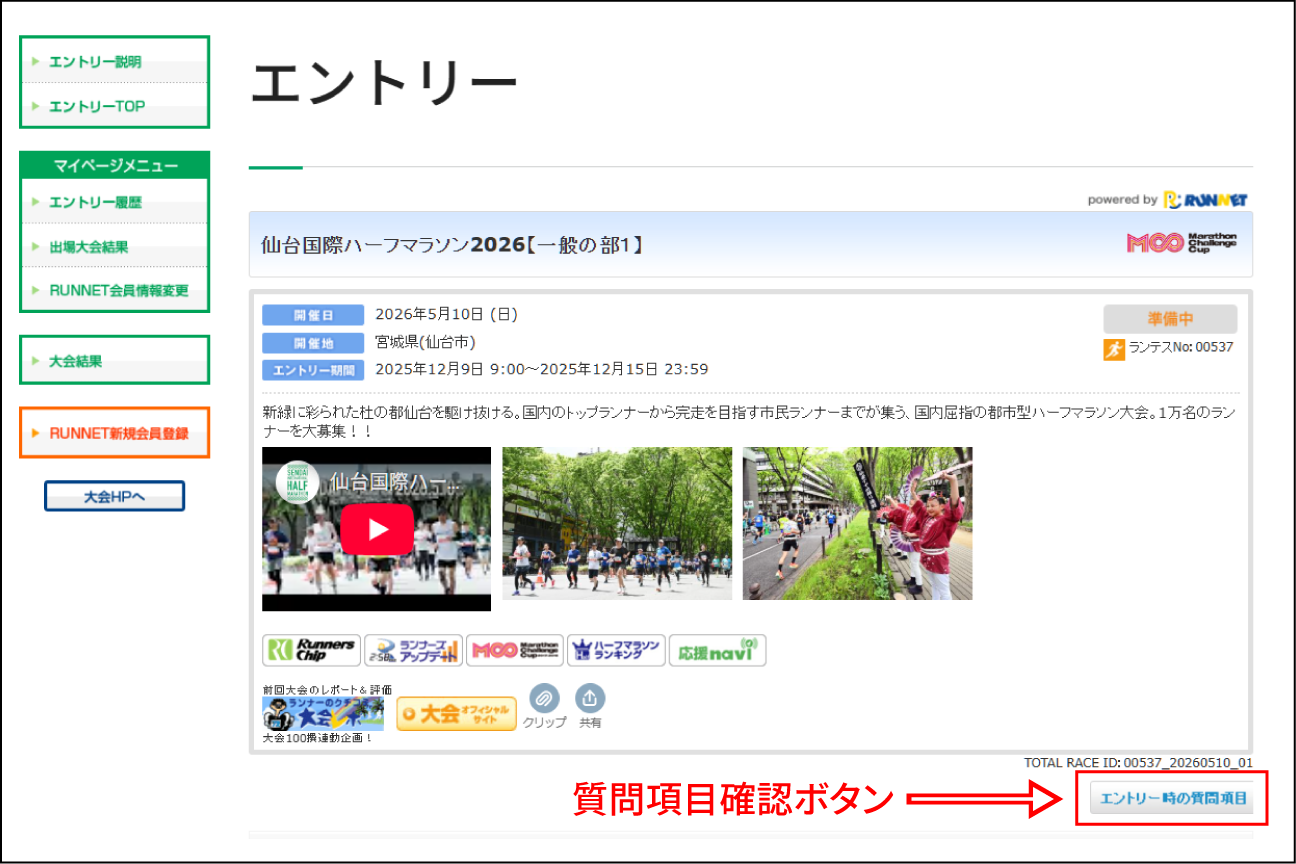Screen dimensions: 1296x864
Task: Click the 応援navi badge icon
Action: click(717, 650)
